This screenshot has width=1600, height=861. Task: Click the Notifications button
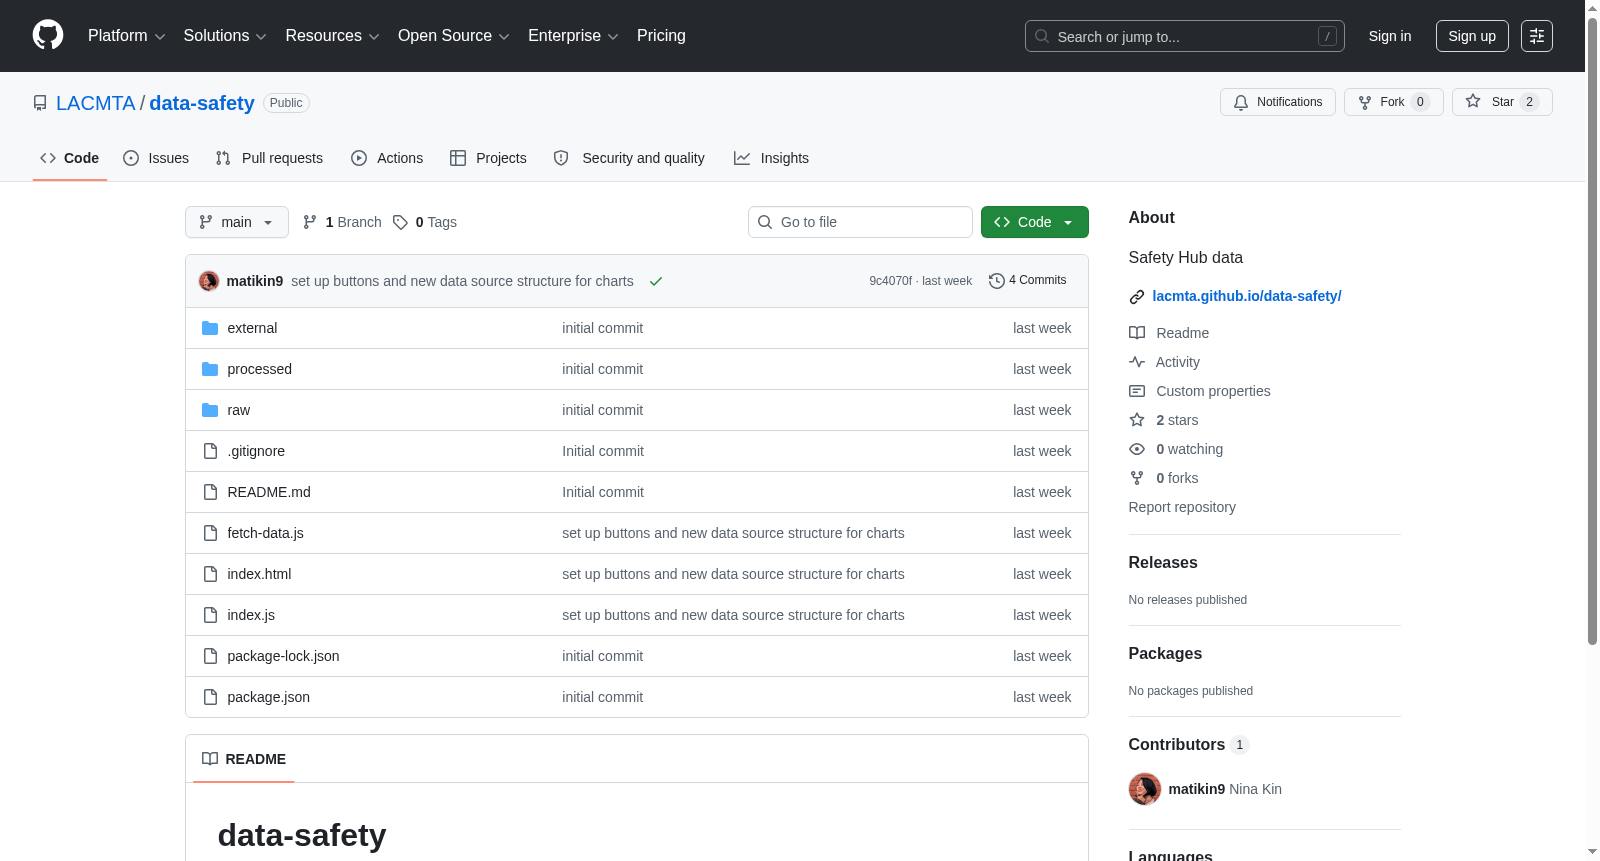point(1278,102)
